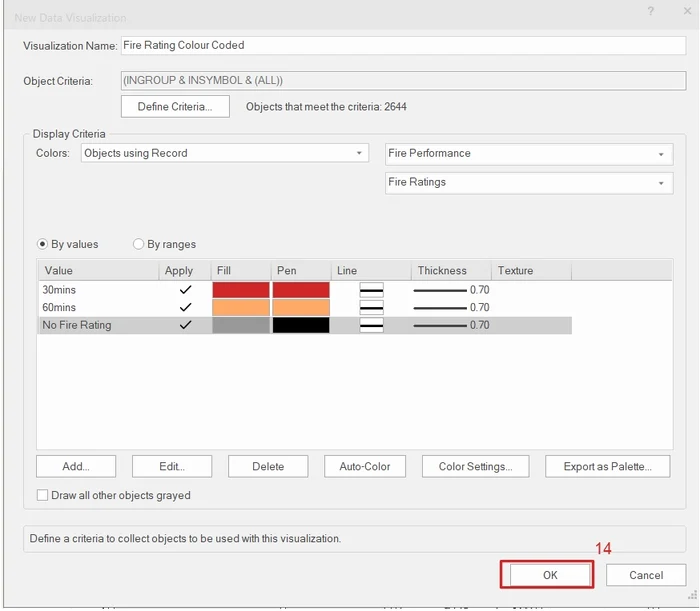Click Export as Palette button

coord(607,466)
